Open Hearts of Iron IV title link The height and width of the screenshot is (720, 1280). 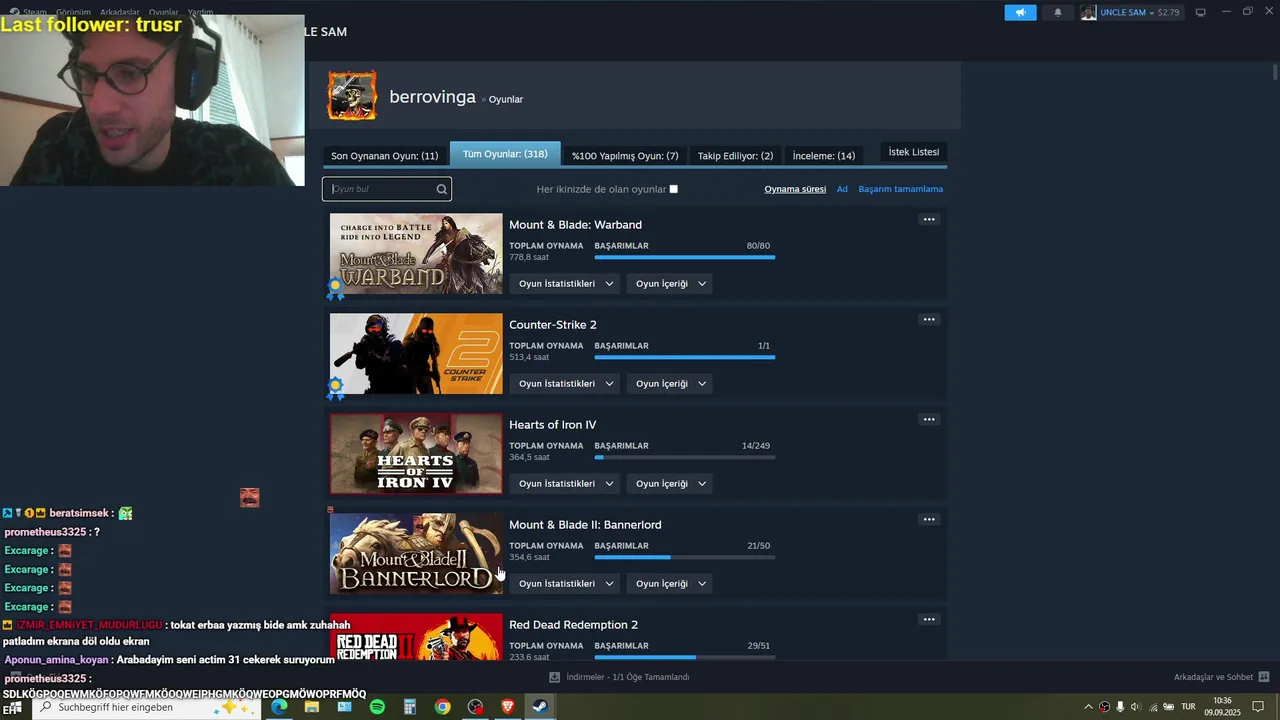point(552,425)
